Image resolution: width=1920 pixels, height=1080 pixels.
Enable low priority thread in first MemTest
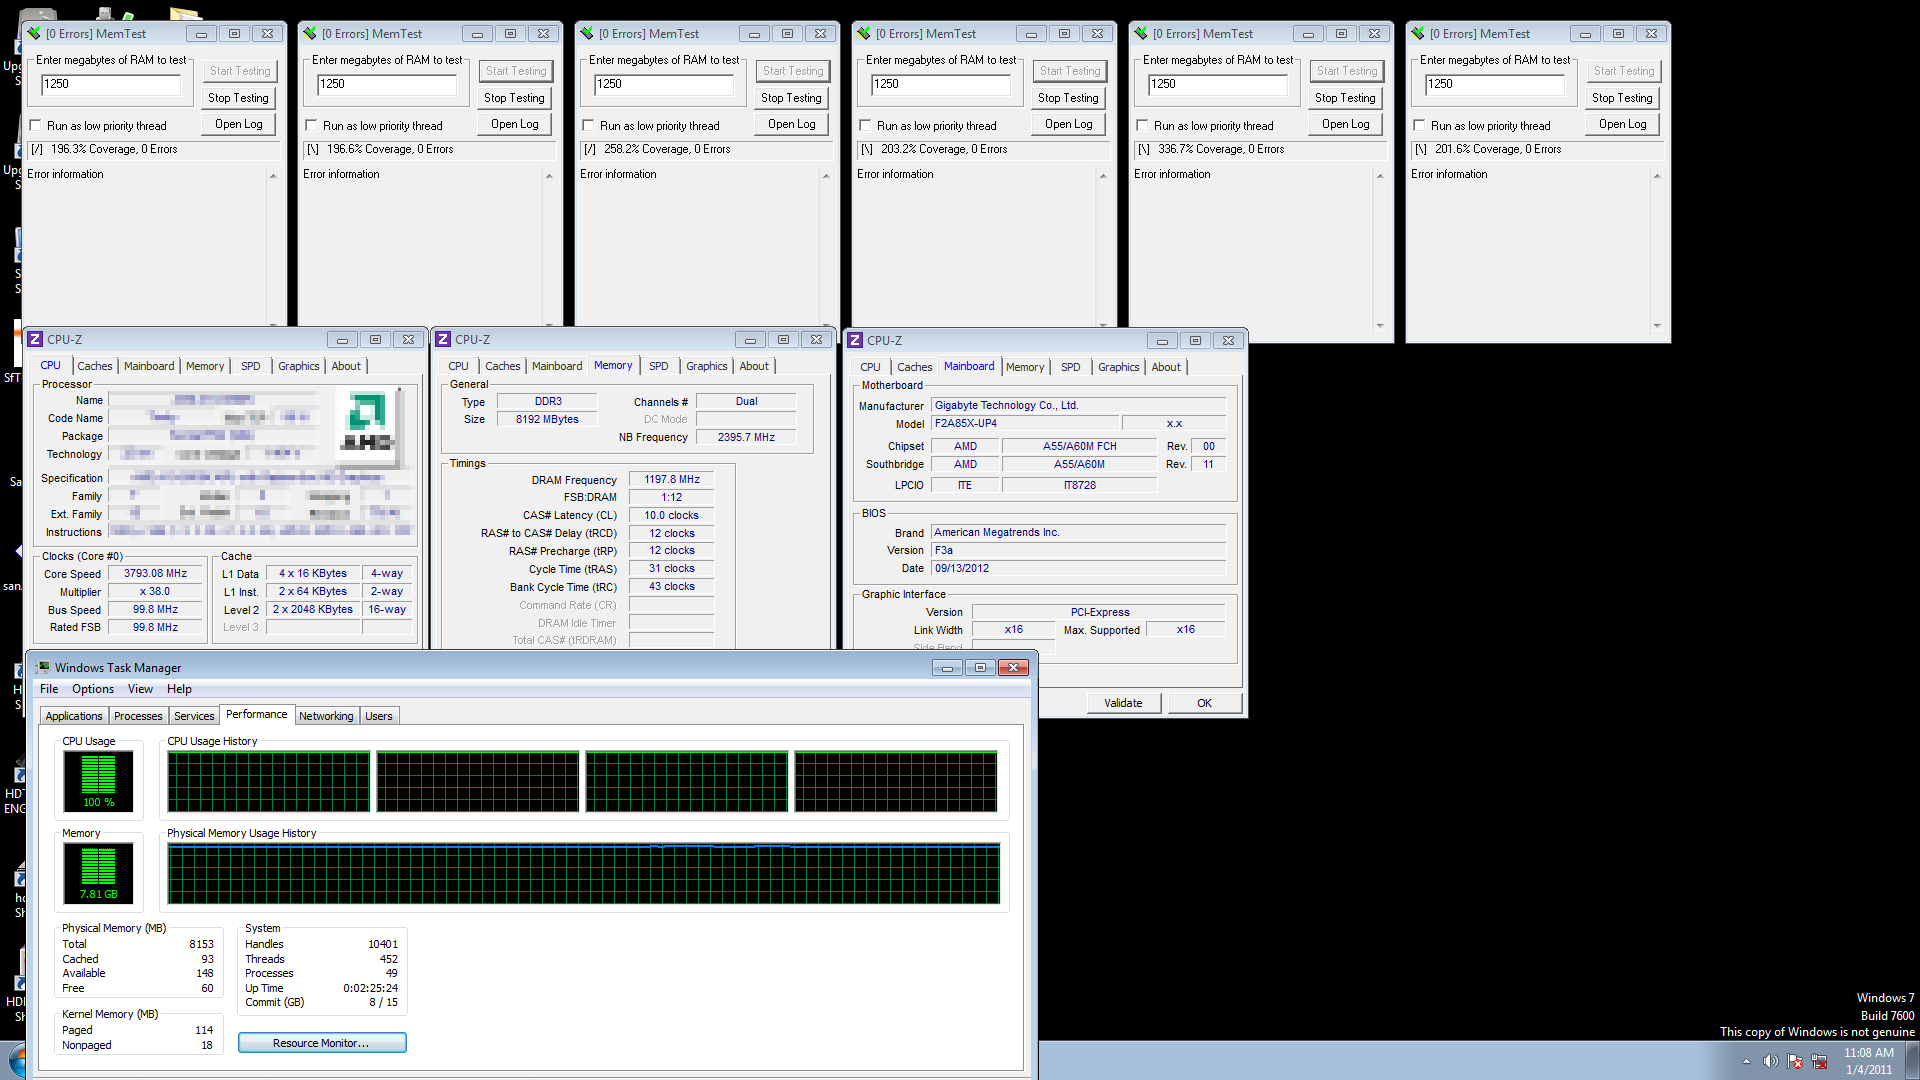36,126
